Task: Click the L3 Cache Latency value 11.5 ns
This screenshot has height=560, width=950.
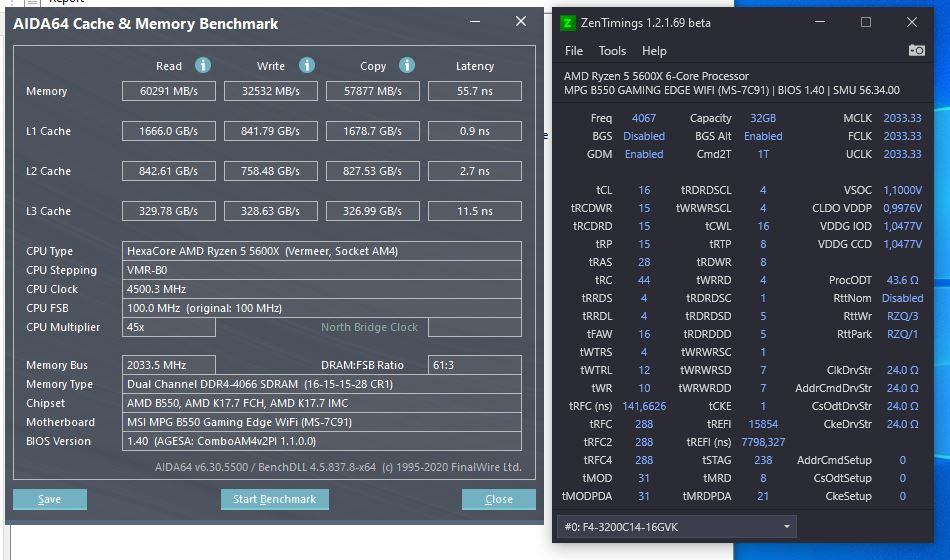Action: coord(474,211)
